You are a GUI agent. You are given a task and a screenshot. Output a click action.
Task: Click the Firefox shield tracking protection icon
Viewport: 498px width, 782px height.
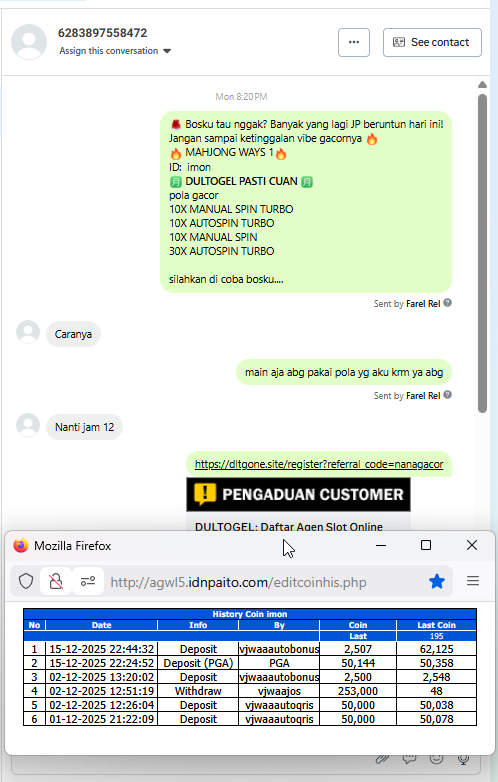click(x=26, y=581)
